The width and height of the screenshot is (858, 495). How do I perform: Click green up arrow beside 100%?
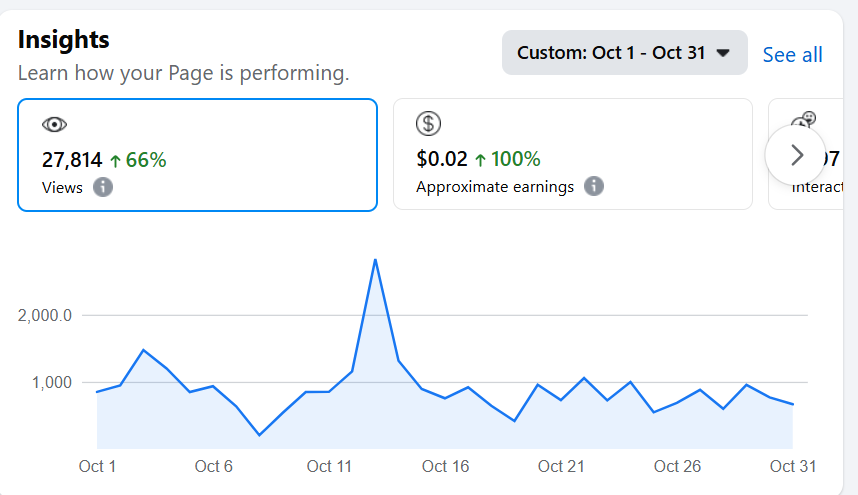coord(480,159)
